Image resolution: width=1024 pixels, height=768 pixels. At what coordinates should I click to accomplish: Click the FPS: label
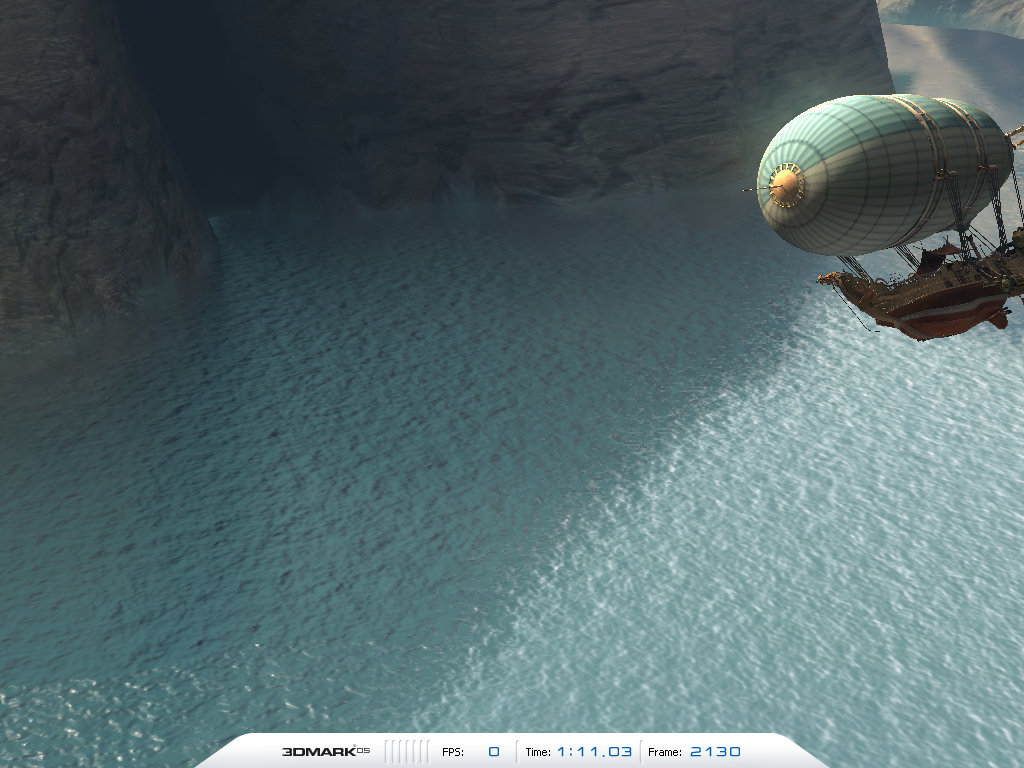pyautogui.click(x=453, y=752)
